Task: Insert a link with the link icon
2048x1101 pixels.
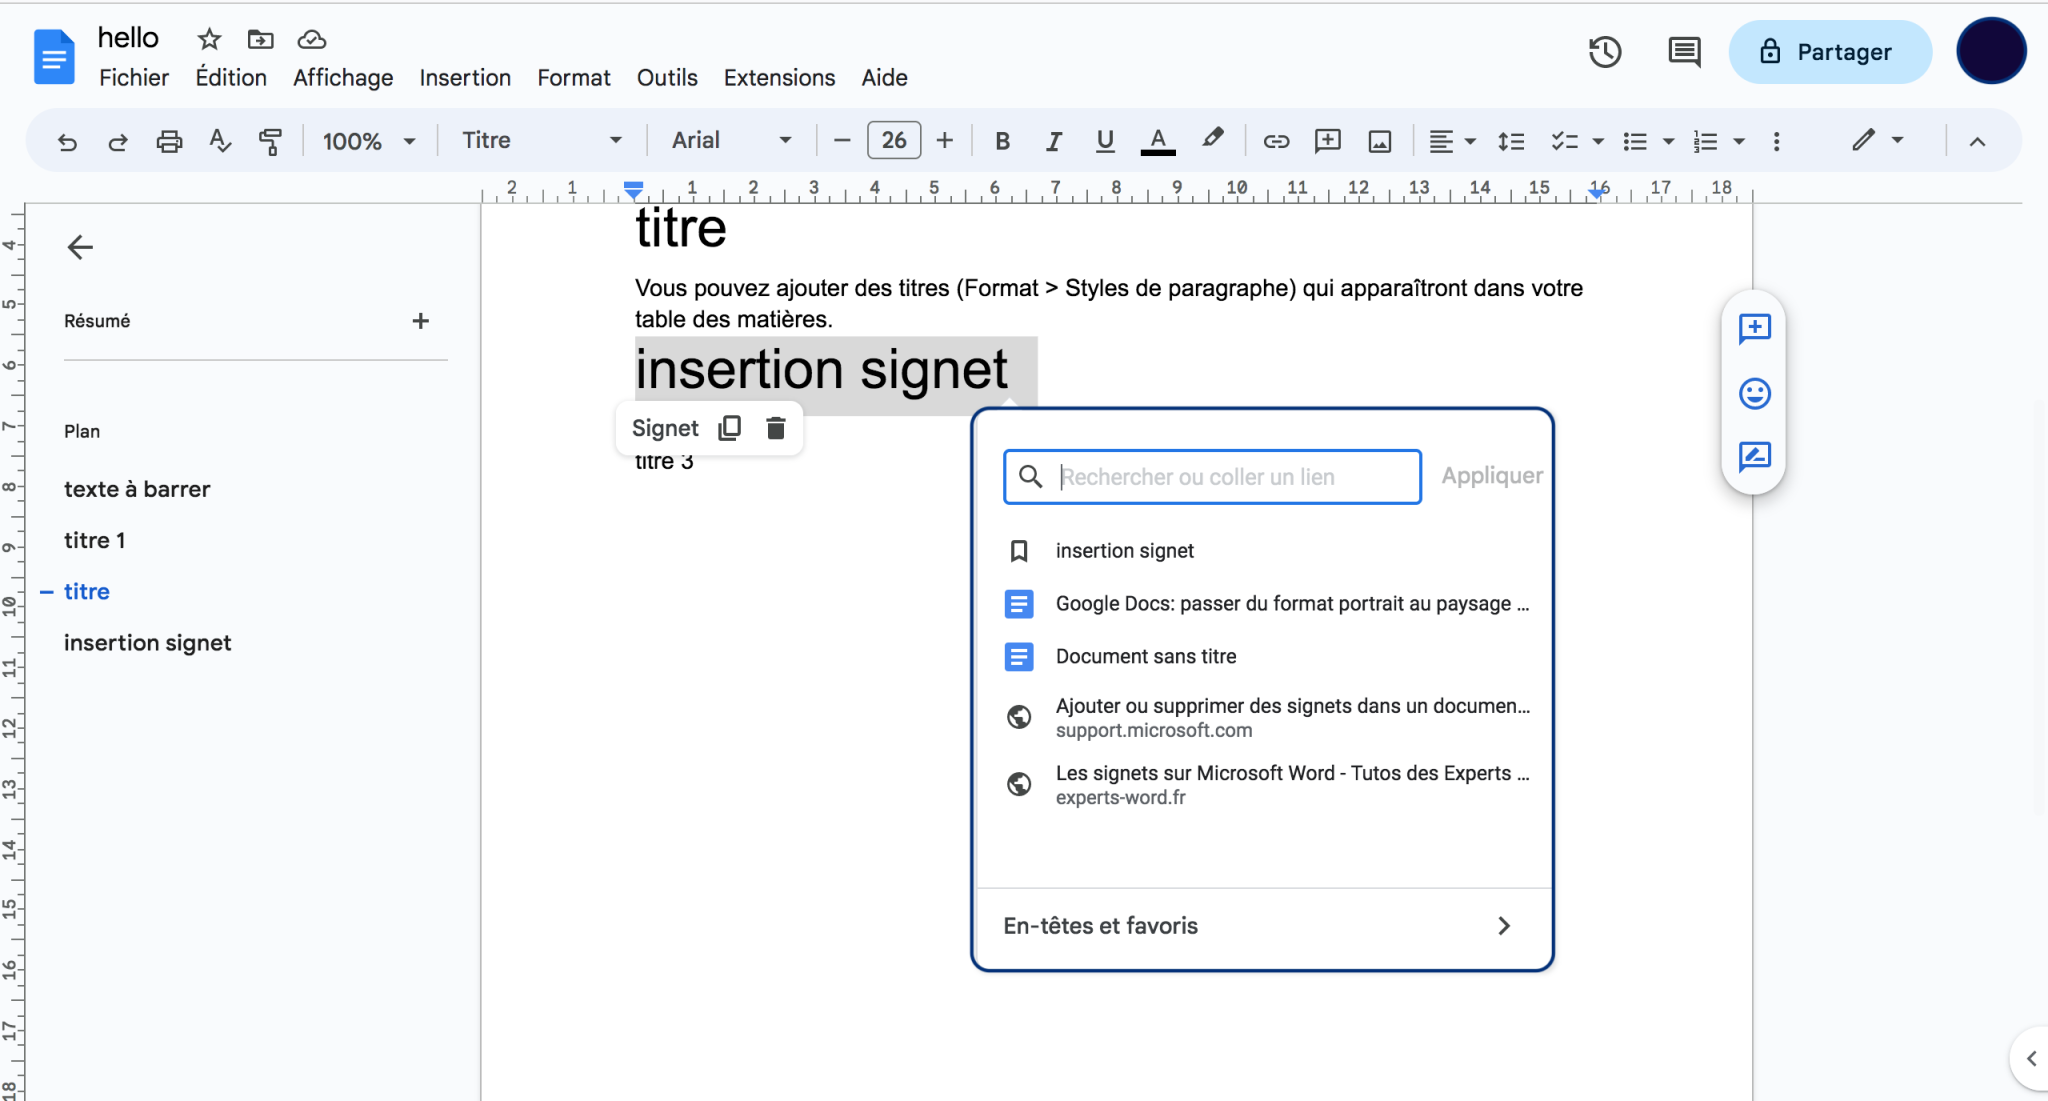Action: pyautogui.click(x=1276, y=141)
